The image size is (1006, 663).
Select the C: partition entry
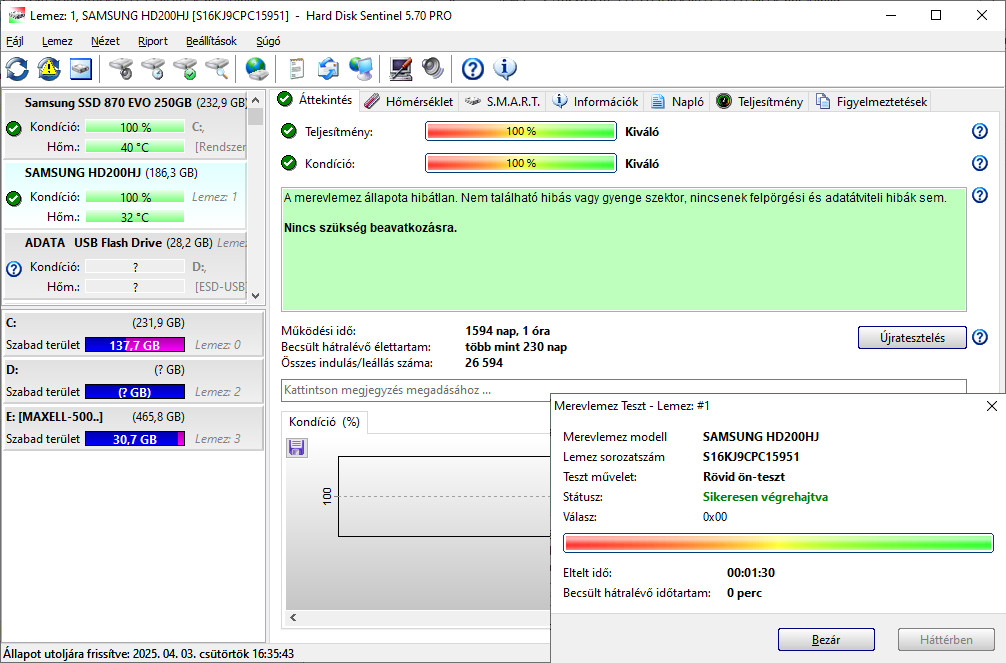(133, 334)
